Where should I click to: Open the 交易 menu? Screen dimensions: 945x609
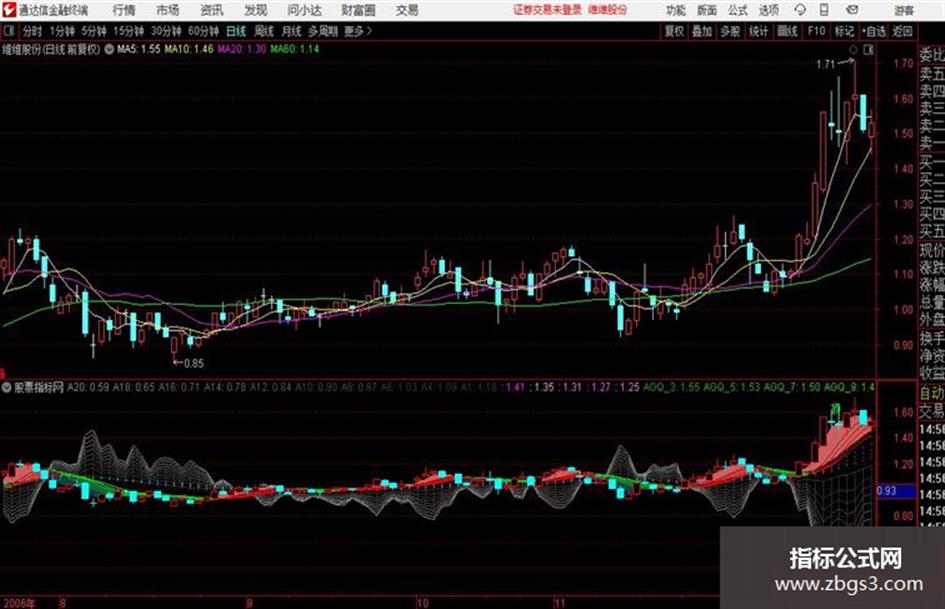[x=407, y=10]
